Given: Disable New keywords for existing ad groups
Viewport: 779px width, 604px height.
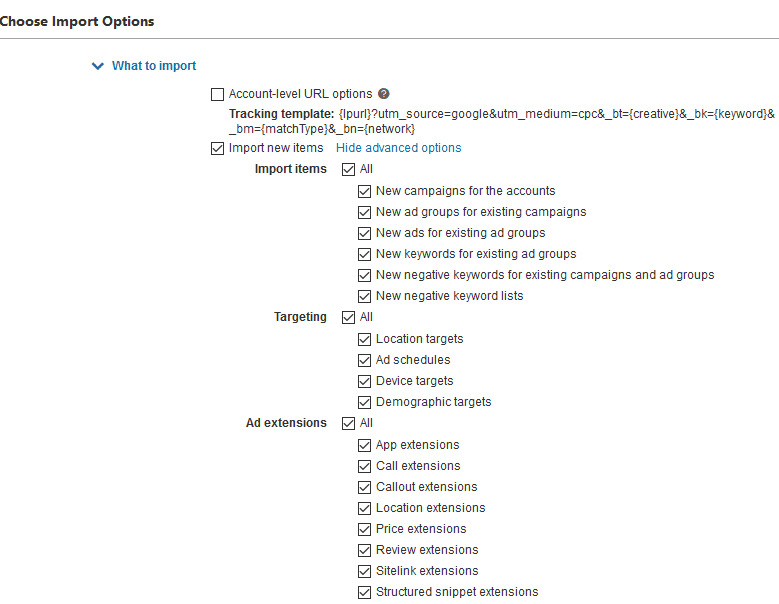Looking at the screenshot, I should [364, 254].
